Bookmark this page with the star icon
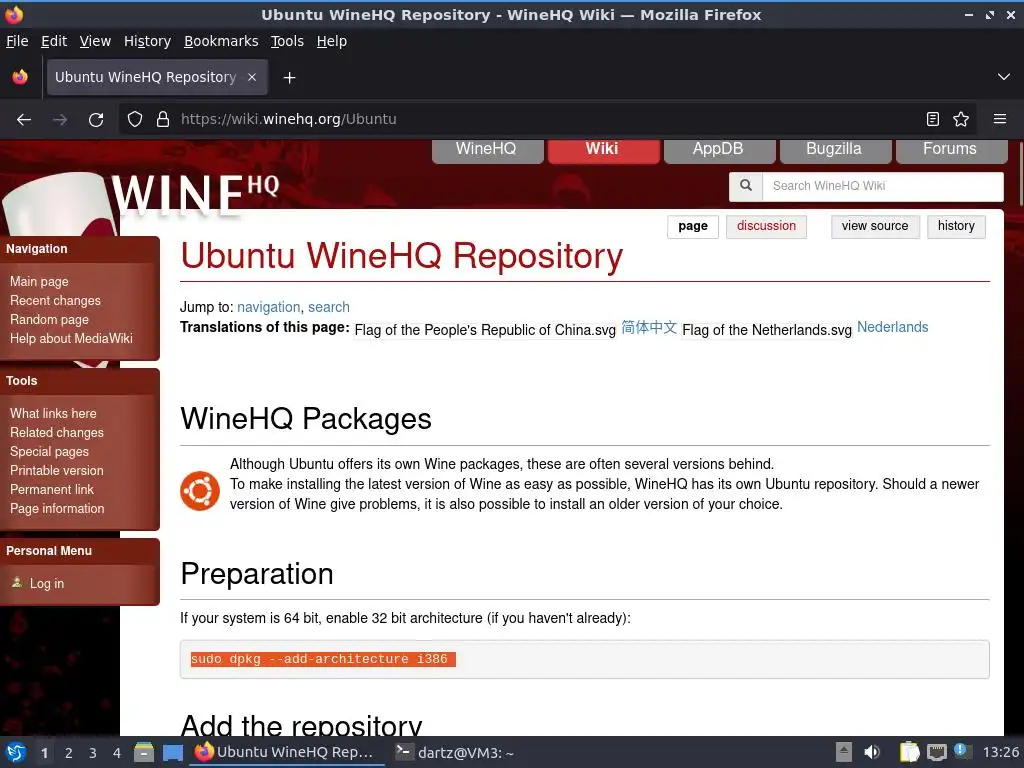This screenshot has width=1024, height=768. pos(961,120)
